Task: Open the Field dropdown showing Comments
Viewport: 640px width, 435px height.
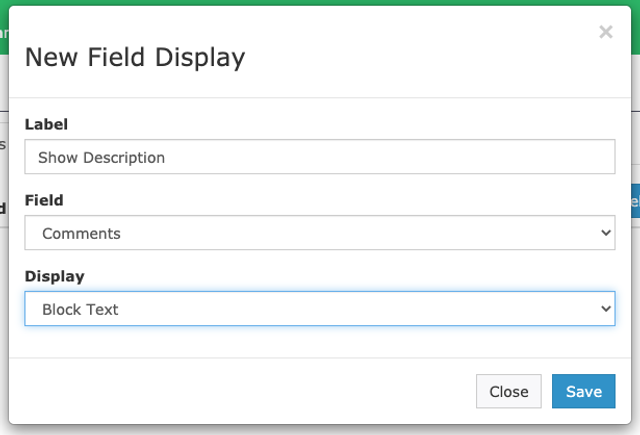Action: point(320,233)
